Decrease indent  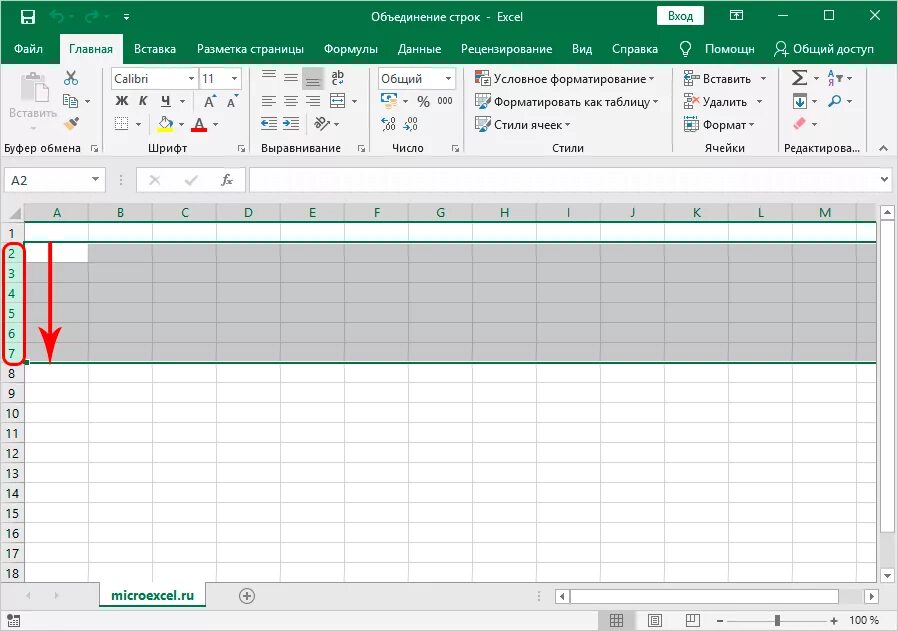pyautogui.click(x=269, y=124)
